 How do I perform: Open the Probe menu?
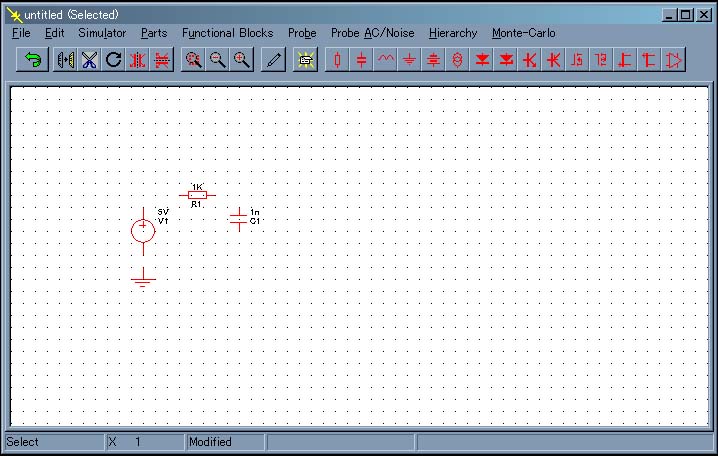302,33
